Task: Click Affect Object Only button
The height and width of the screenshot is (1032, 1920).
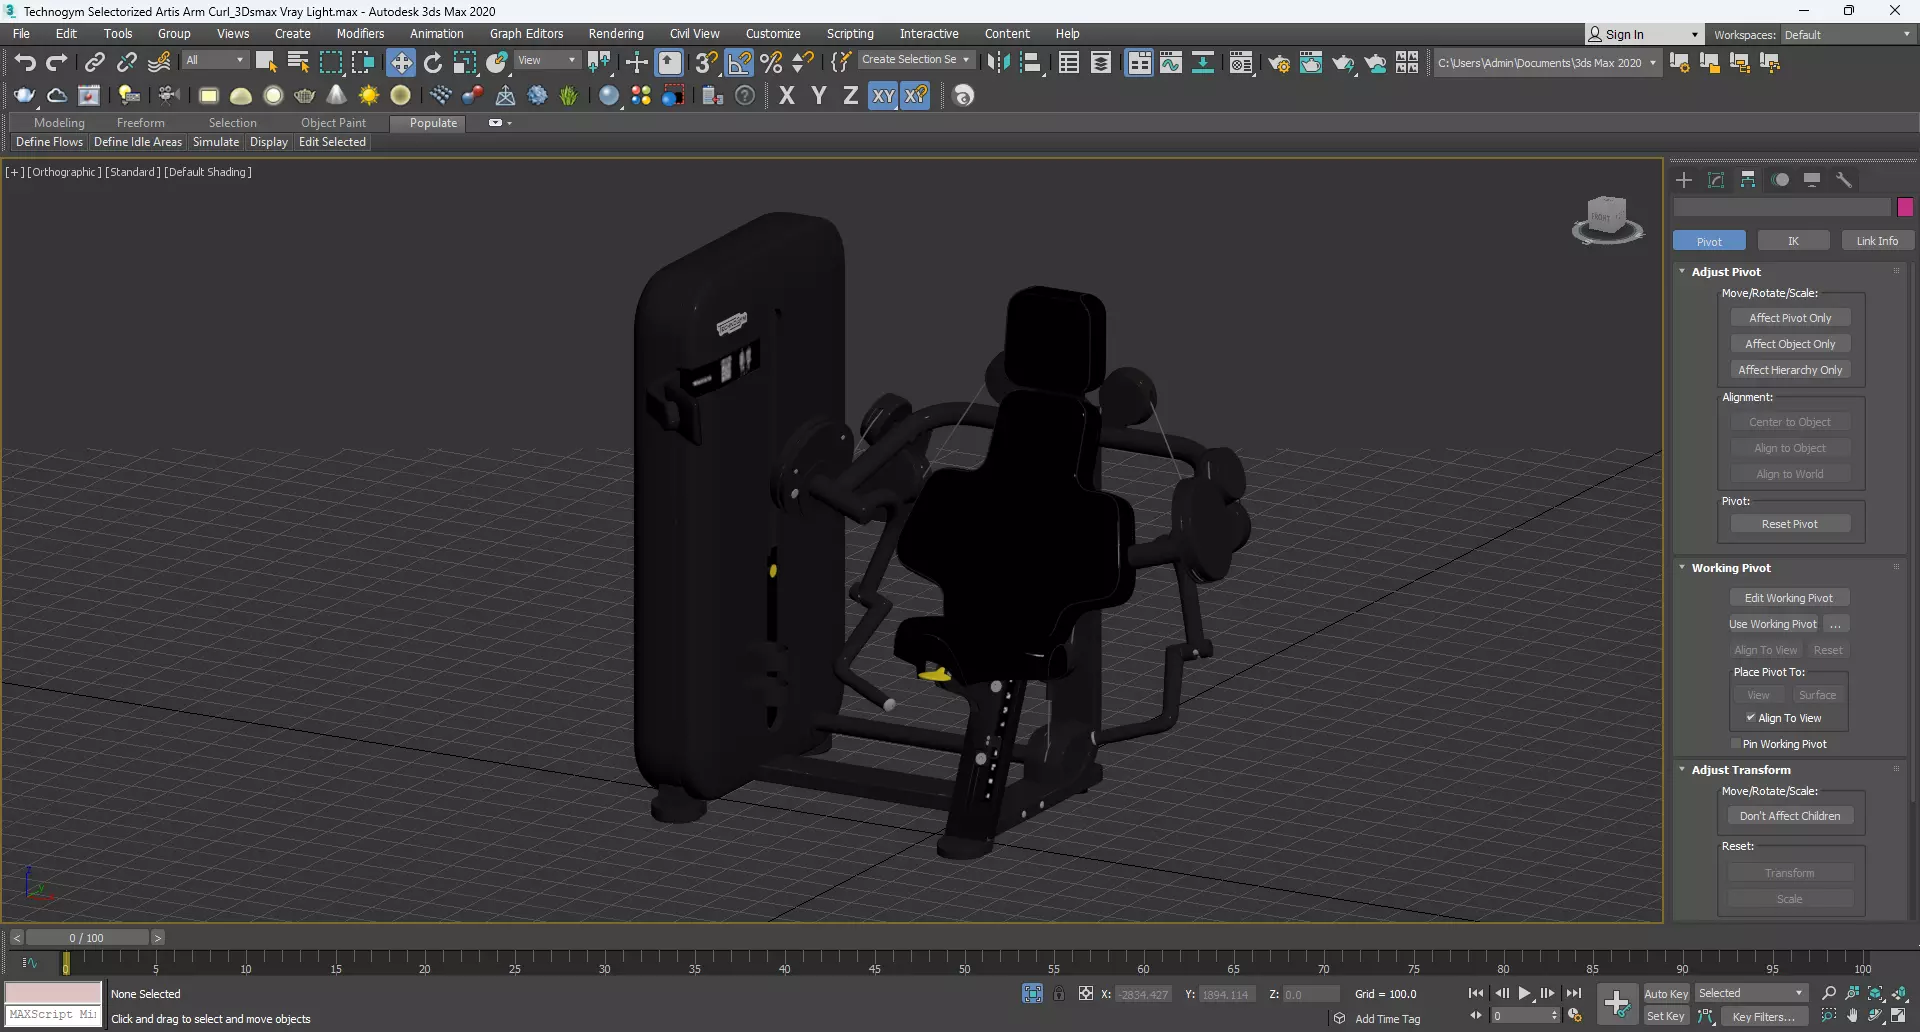Action: [x=1790, y=344]
